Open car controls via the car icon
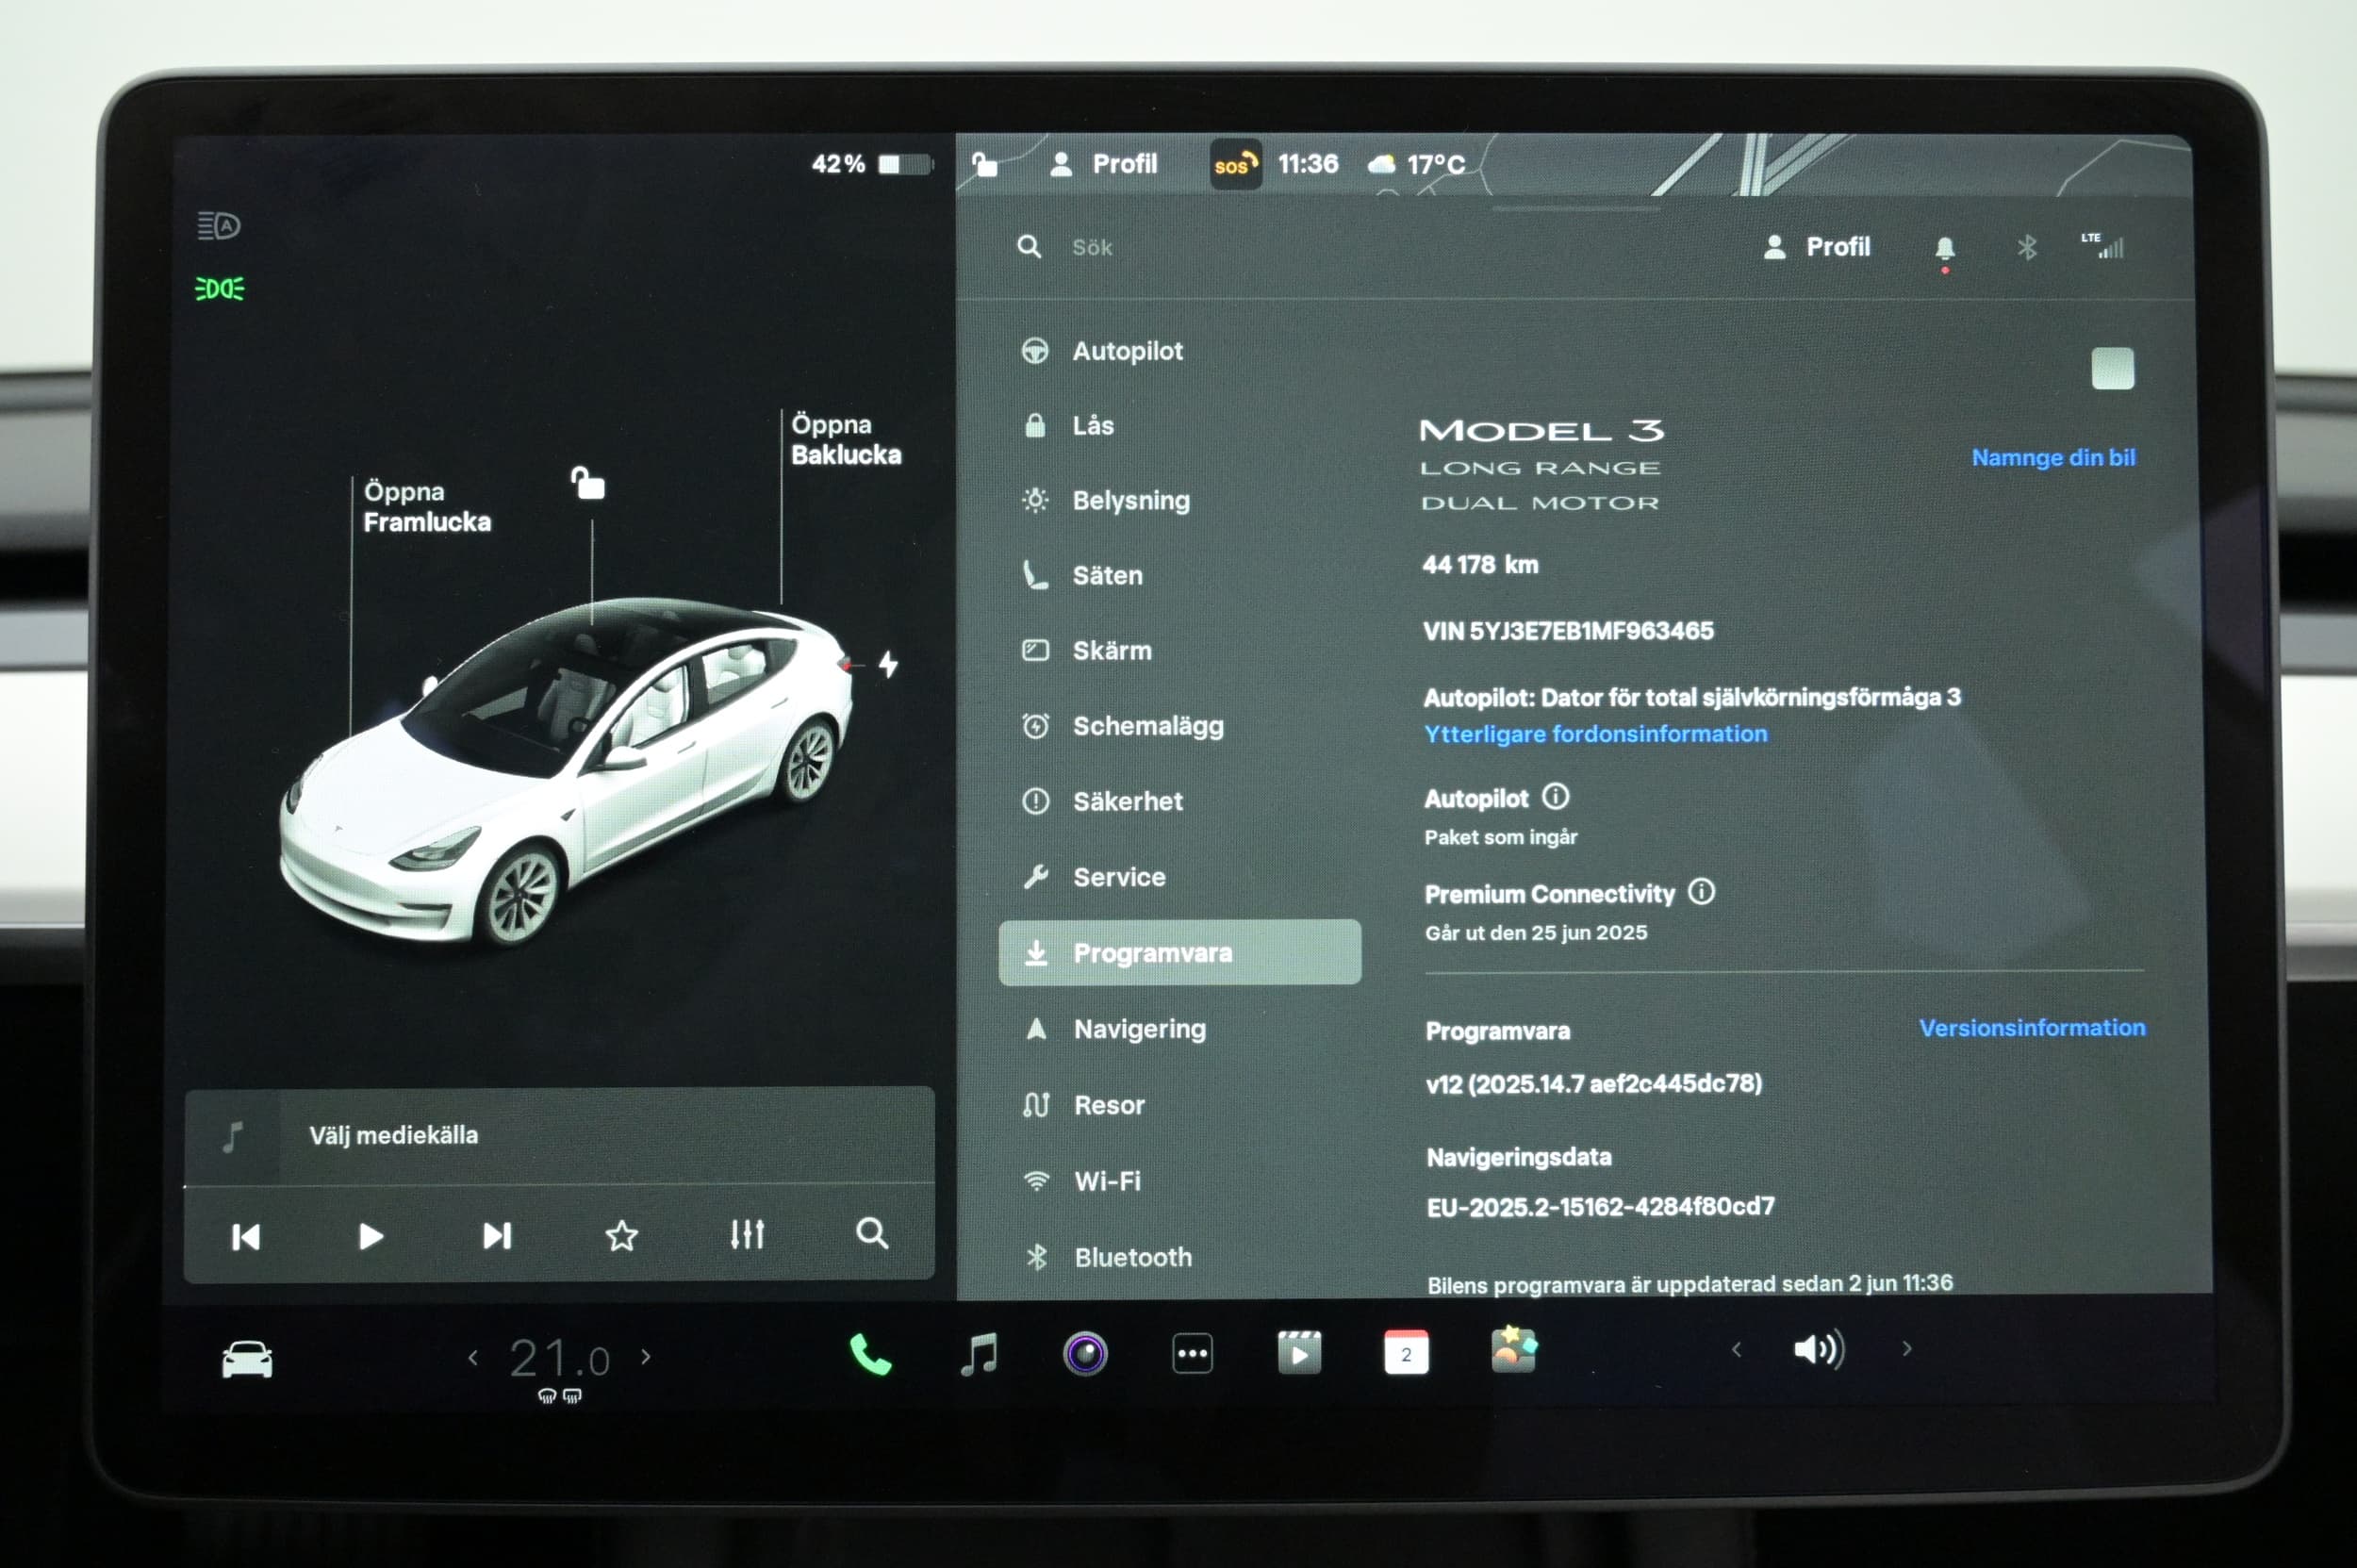This screenshot has height=1568, width=2357. [x=247, y=1359]
